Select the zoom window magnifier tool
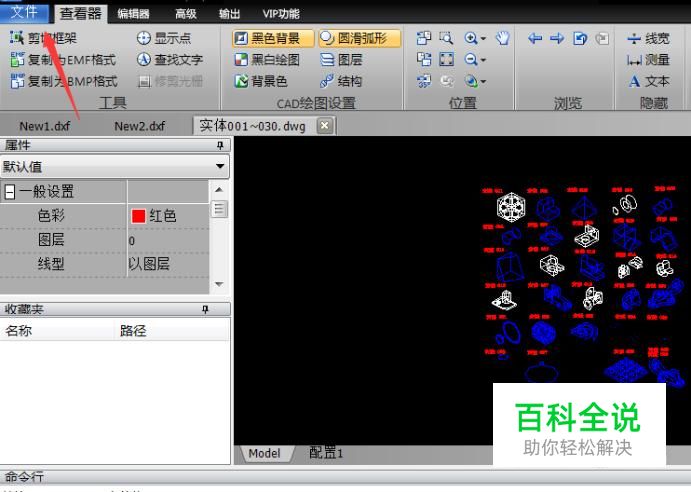 click(446, 38)
